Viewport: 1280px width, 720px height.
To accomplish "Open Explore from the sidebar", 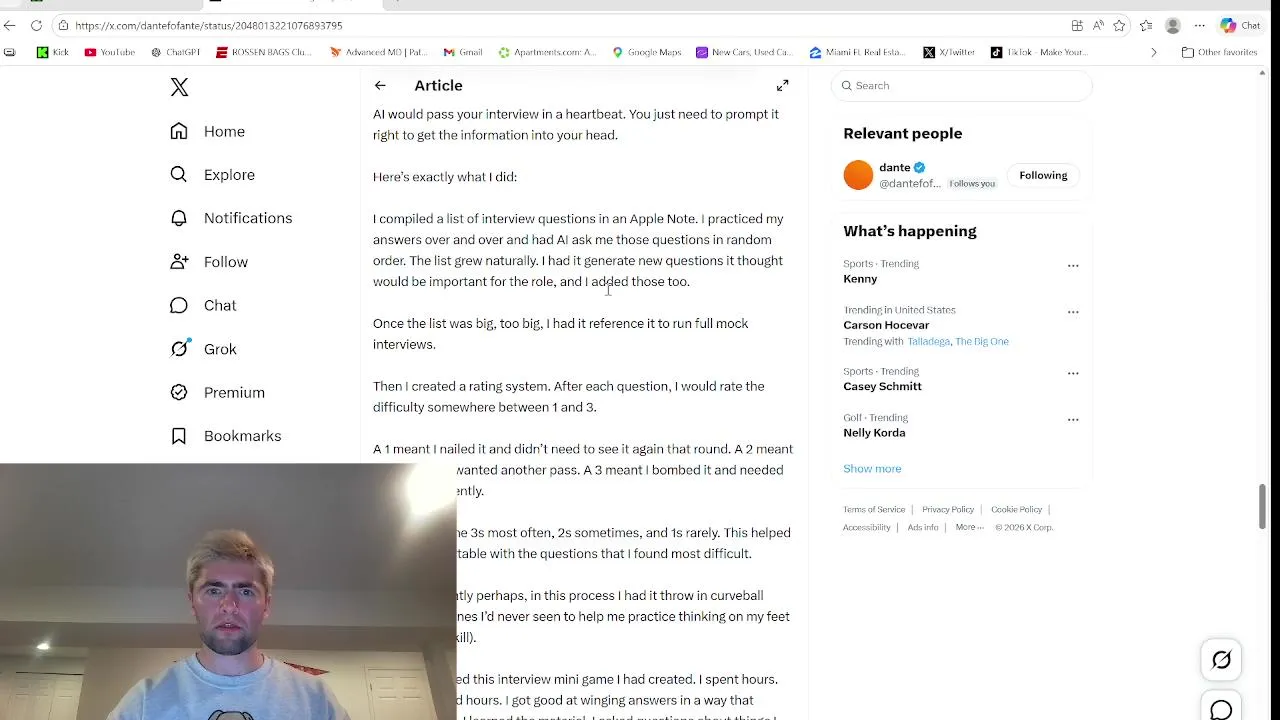I will (x=212, y=175).
